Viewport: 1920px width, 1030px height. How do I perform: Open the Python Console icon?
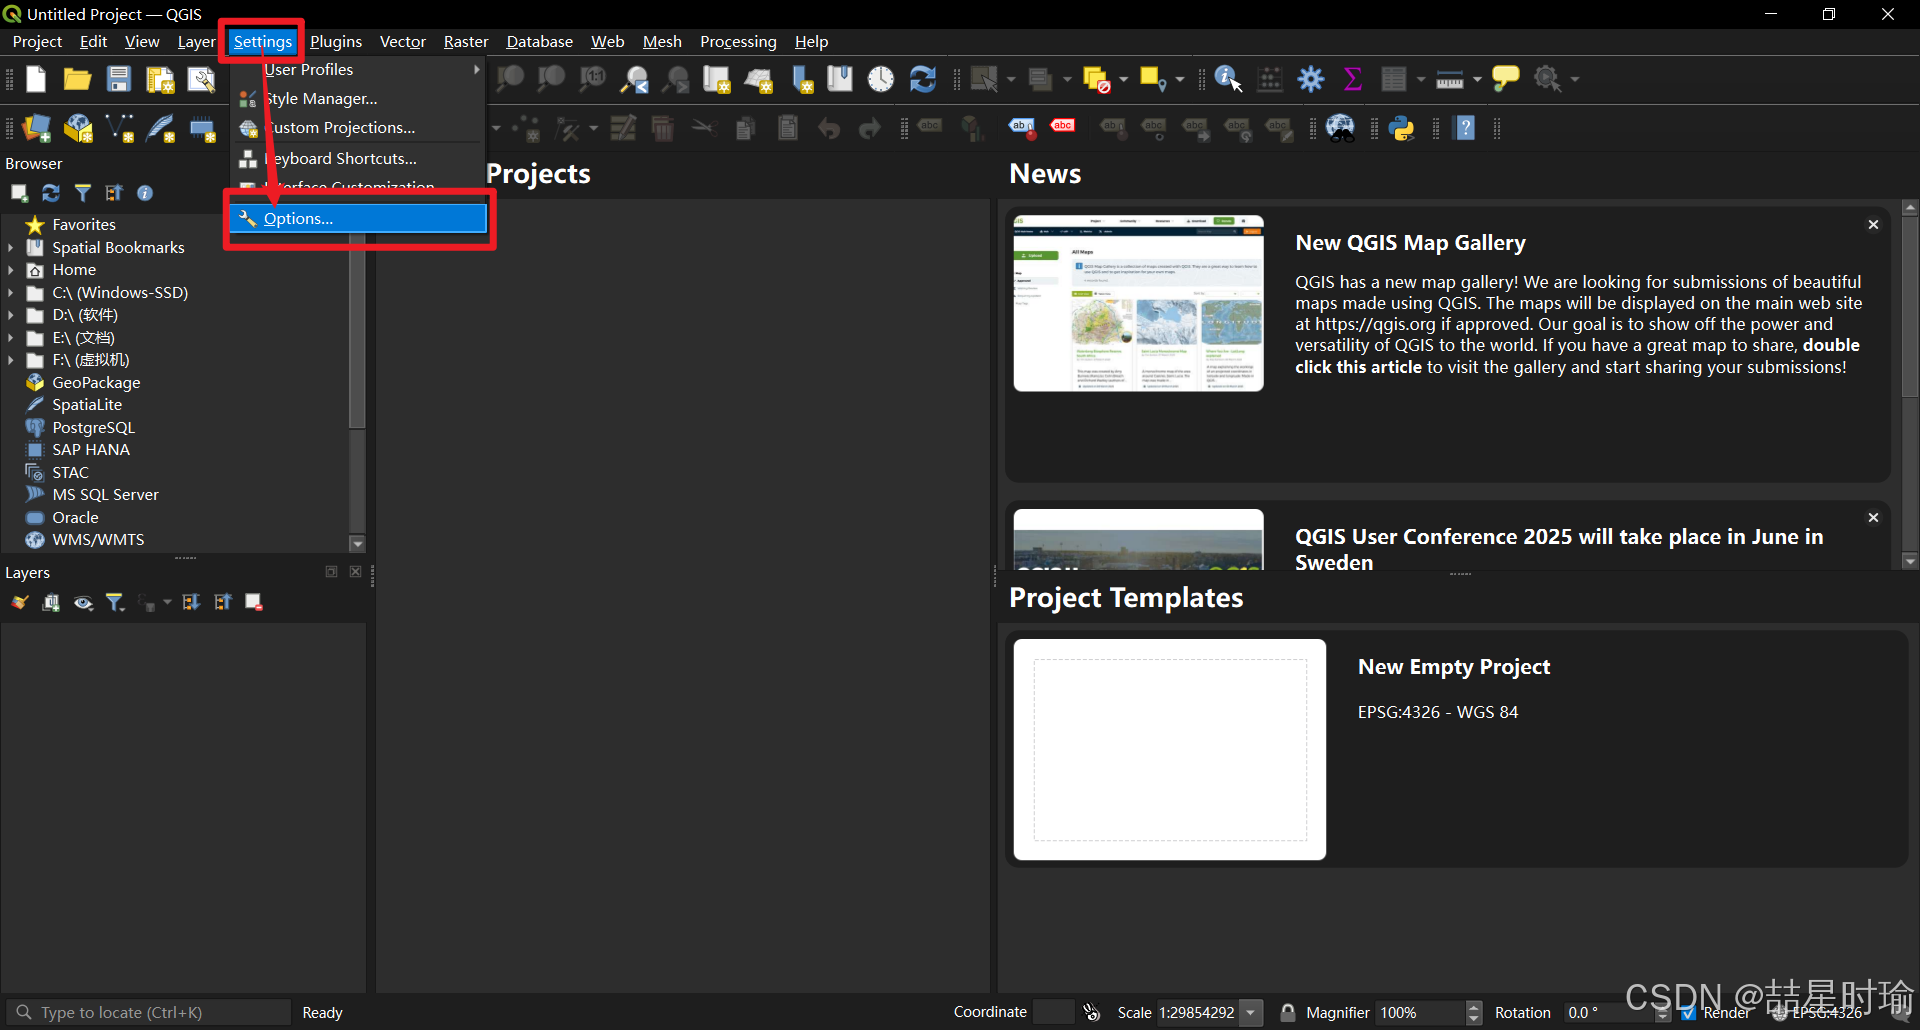[x=1402, y=128]
